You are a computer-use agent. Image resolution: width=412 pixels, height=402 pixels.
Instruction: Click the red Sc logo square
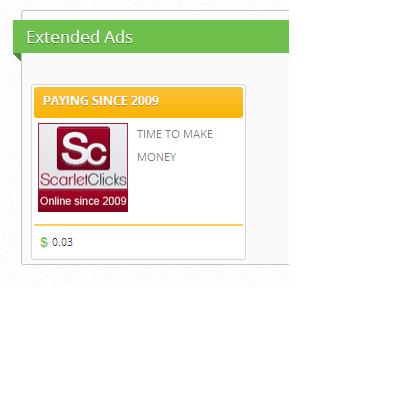(83, 148)
